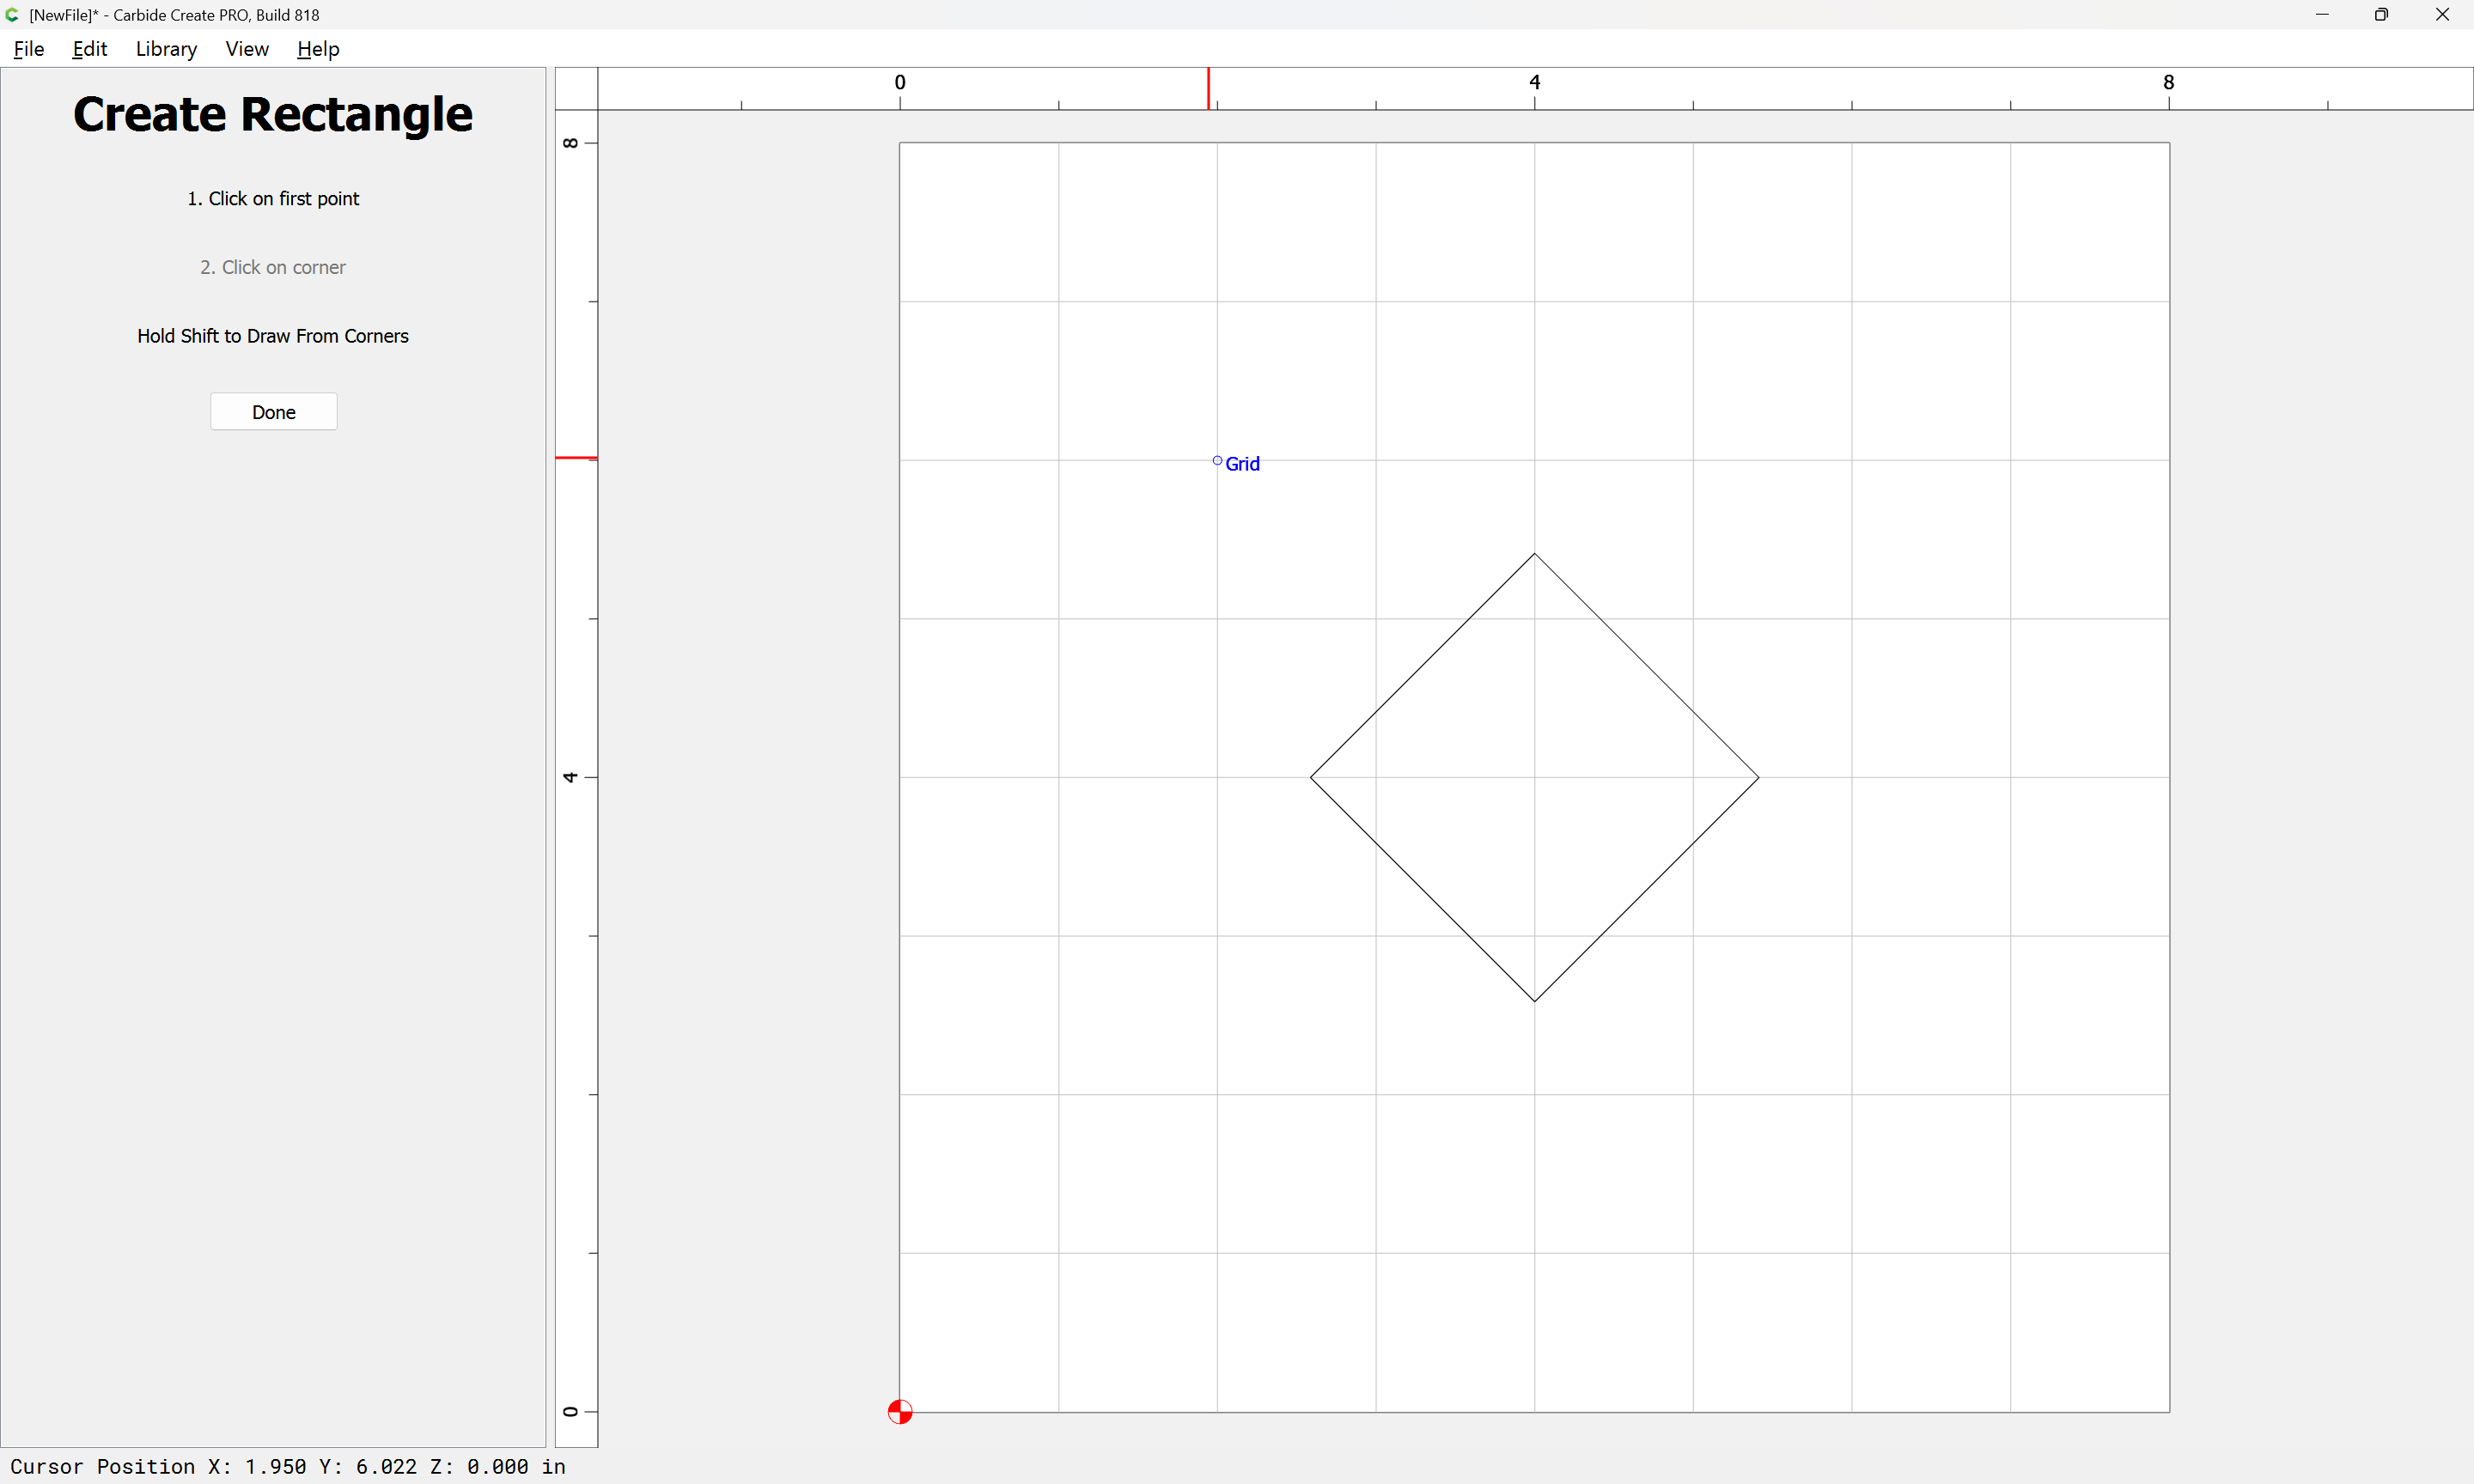
Task: Click the red cursor marker on vertical ruler
Action: tap(576, 458)
